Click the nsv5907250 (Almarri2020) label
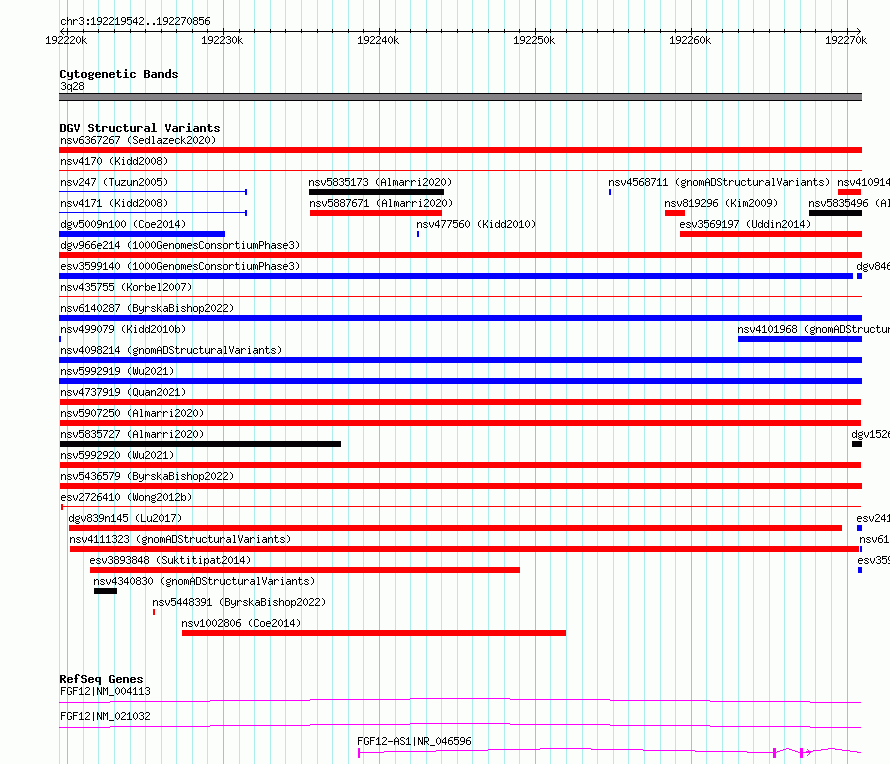Viewport: 890px width, 764px height. point(132,413)
